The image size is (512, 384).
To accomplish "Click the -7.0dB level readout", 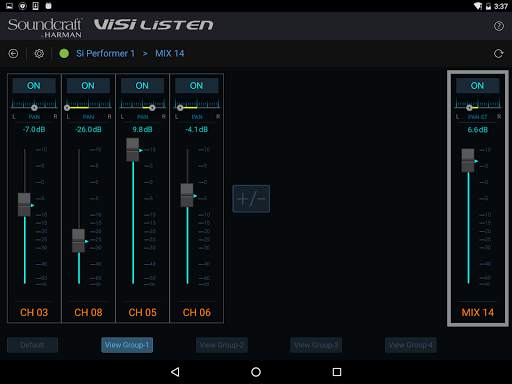I will click(x=34, y=129).
